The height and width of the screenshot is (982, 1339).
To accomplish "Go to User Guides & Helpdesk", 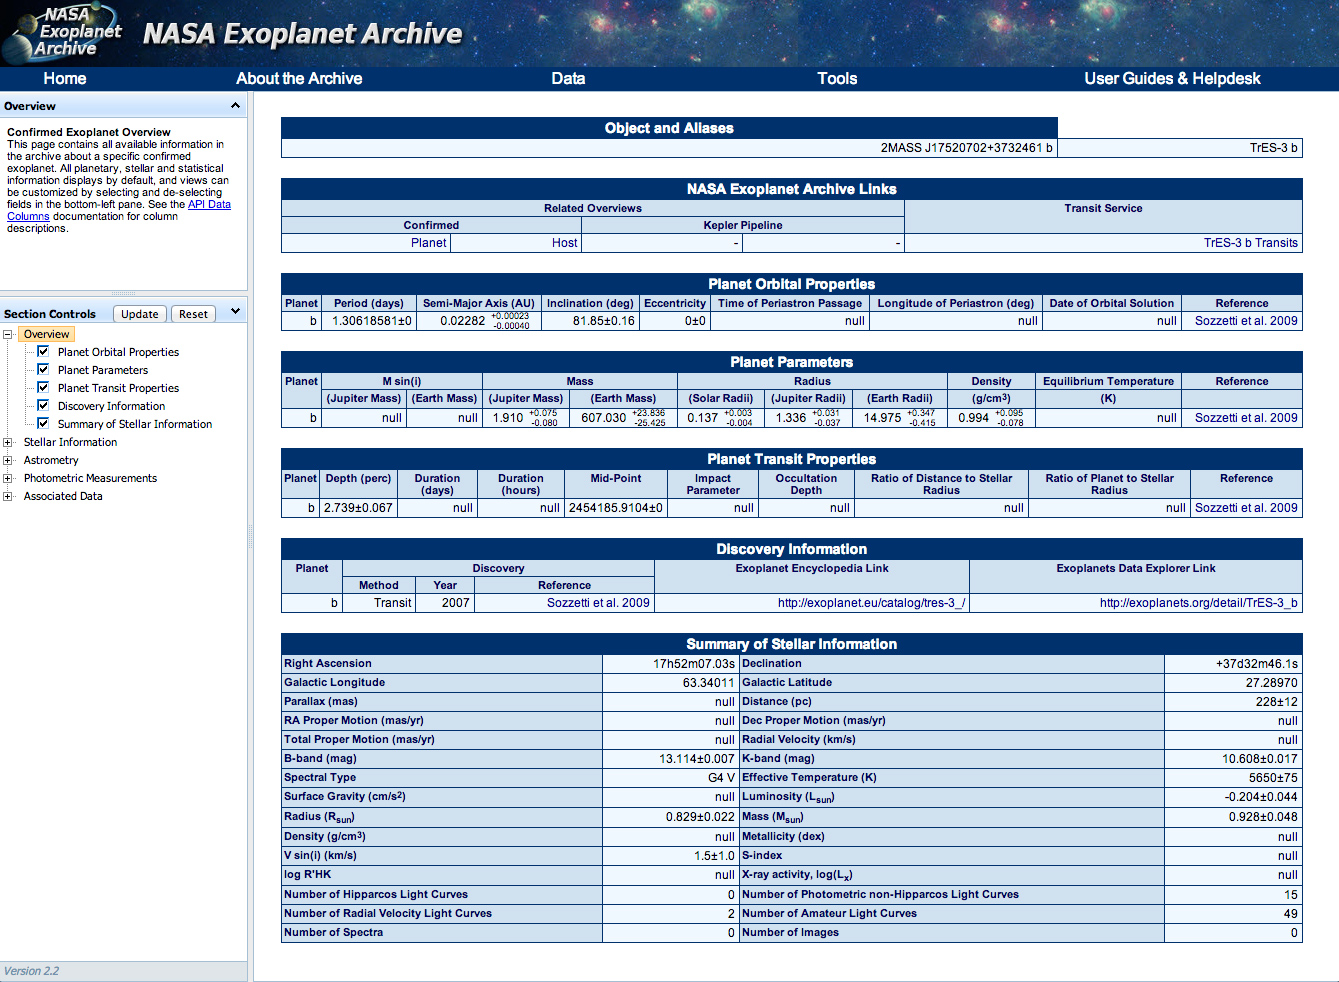I will pos(1172,78).
